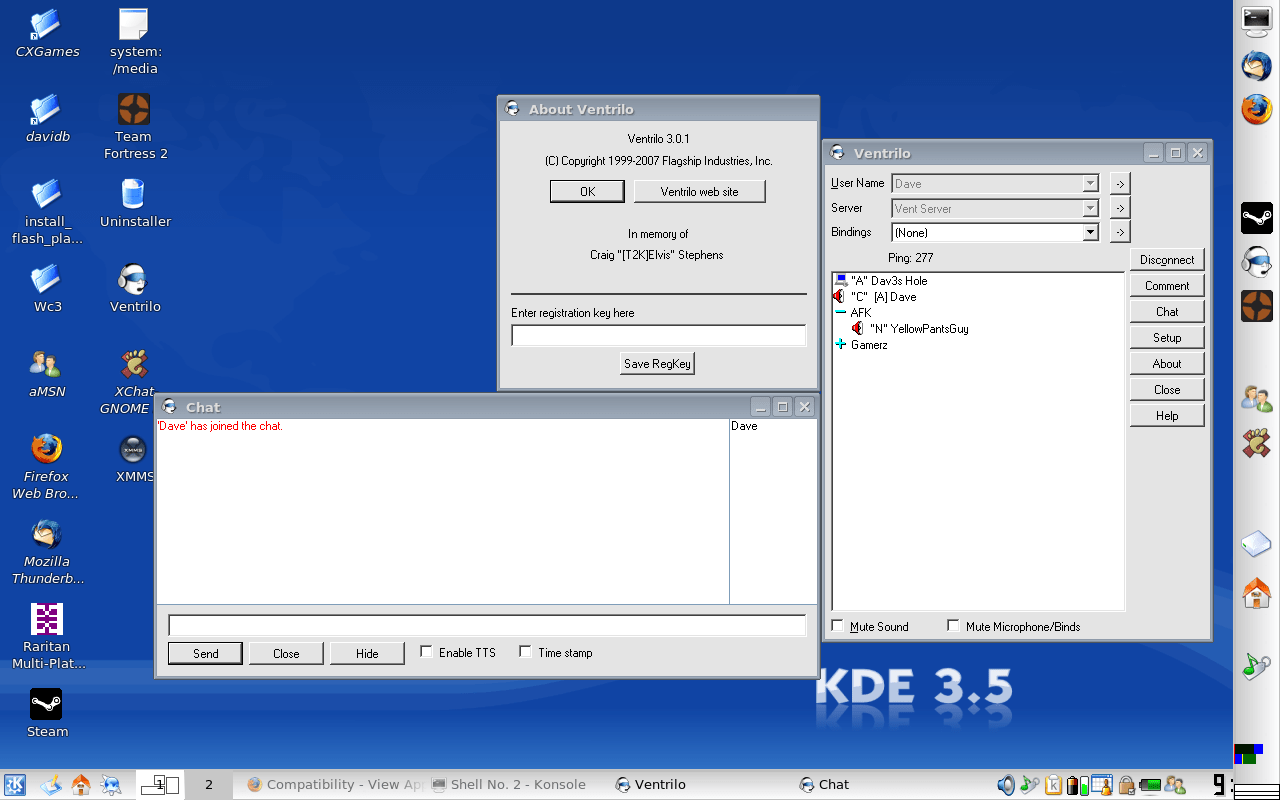
Task: Focus the registration key input field
Action: pyautogui.click(x=658, y=335)
